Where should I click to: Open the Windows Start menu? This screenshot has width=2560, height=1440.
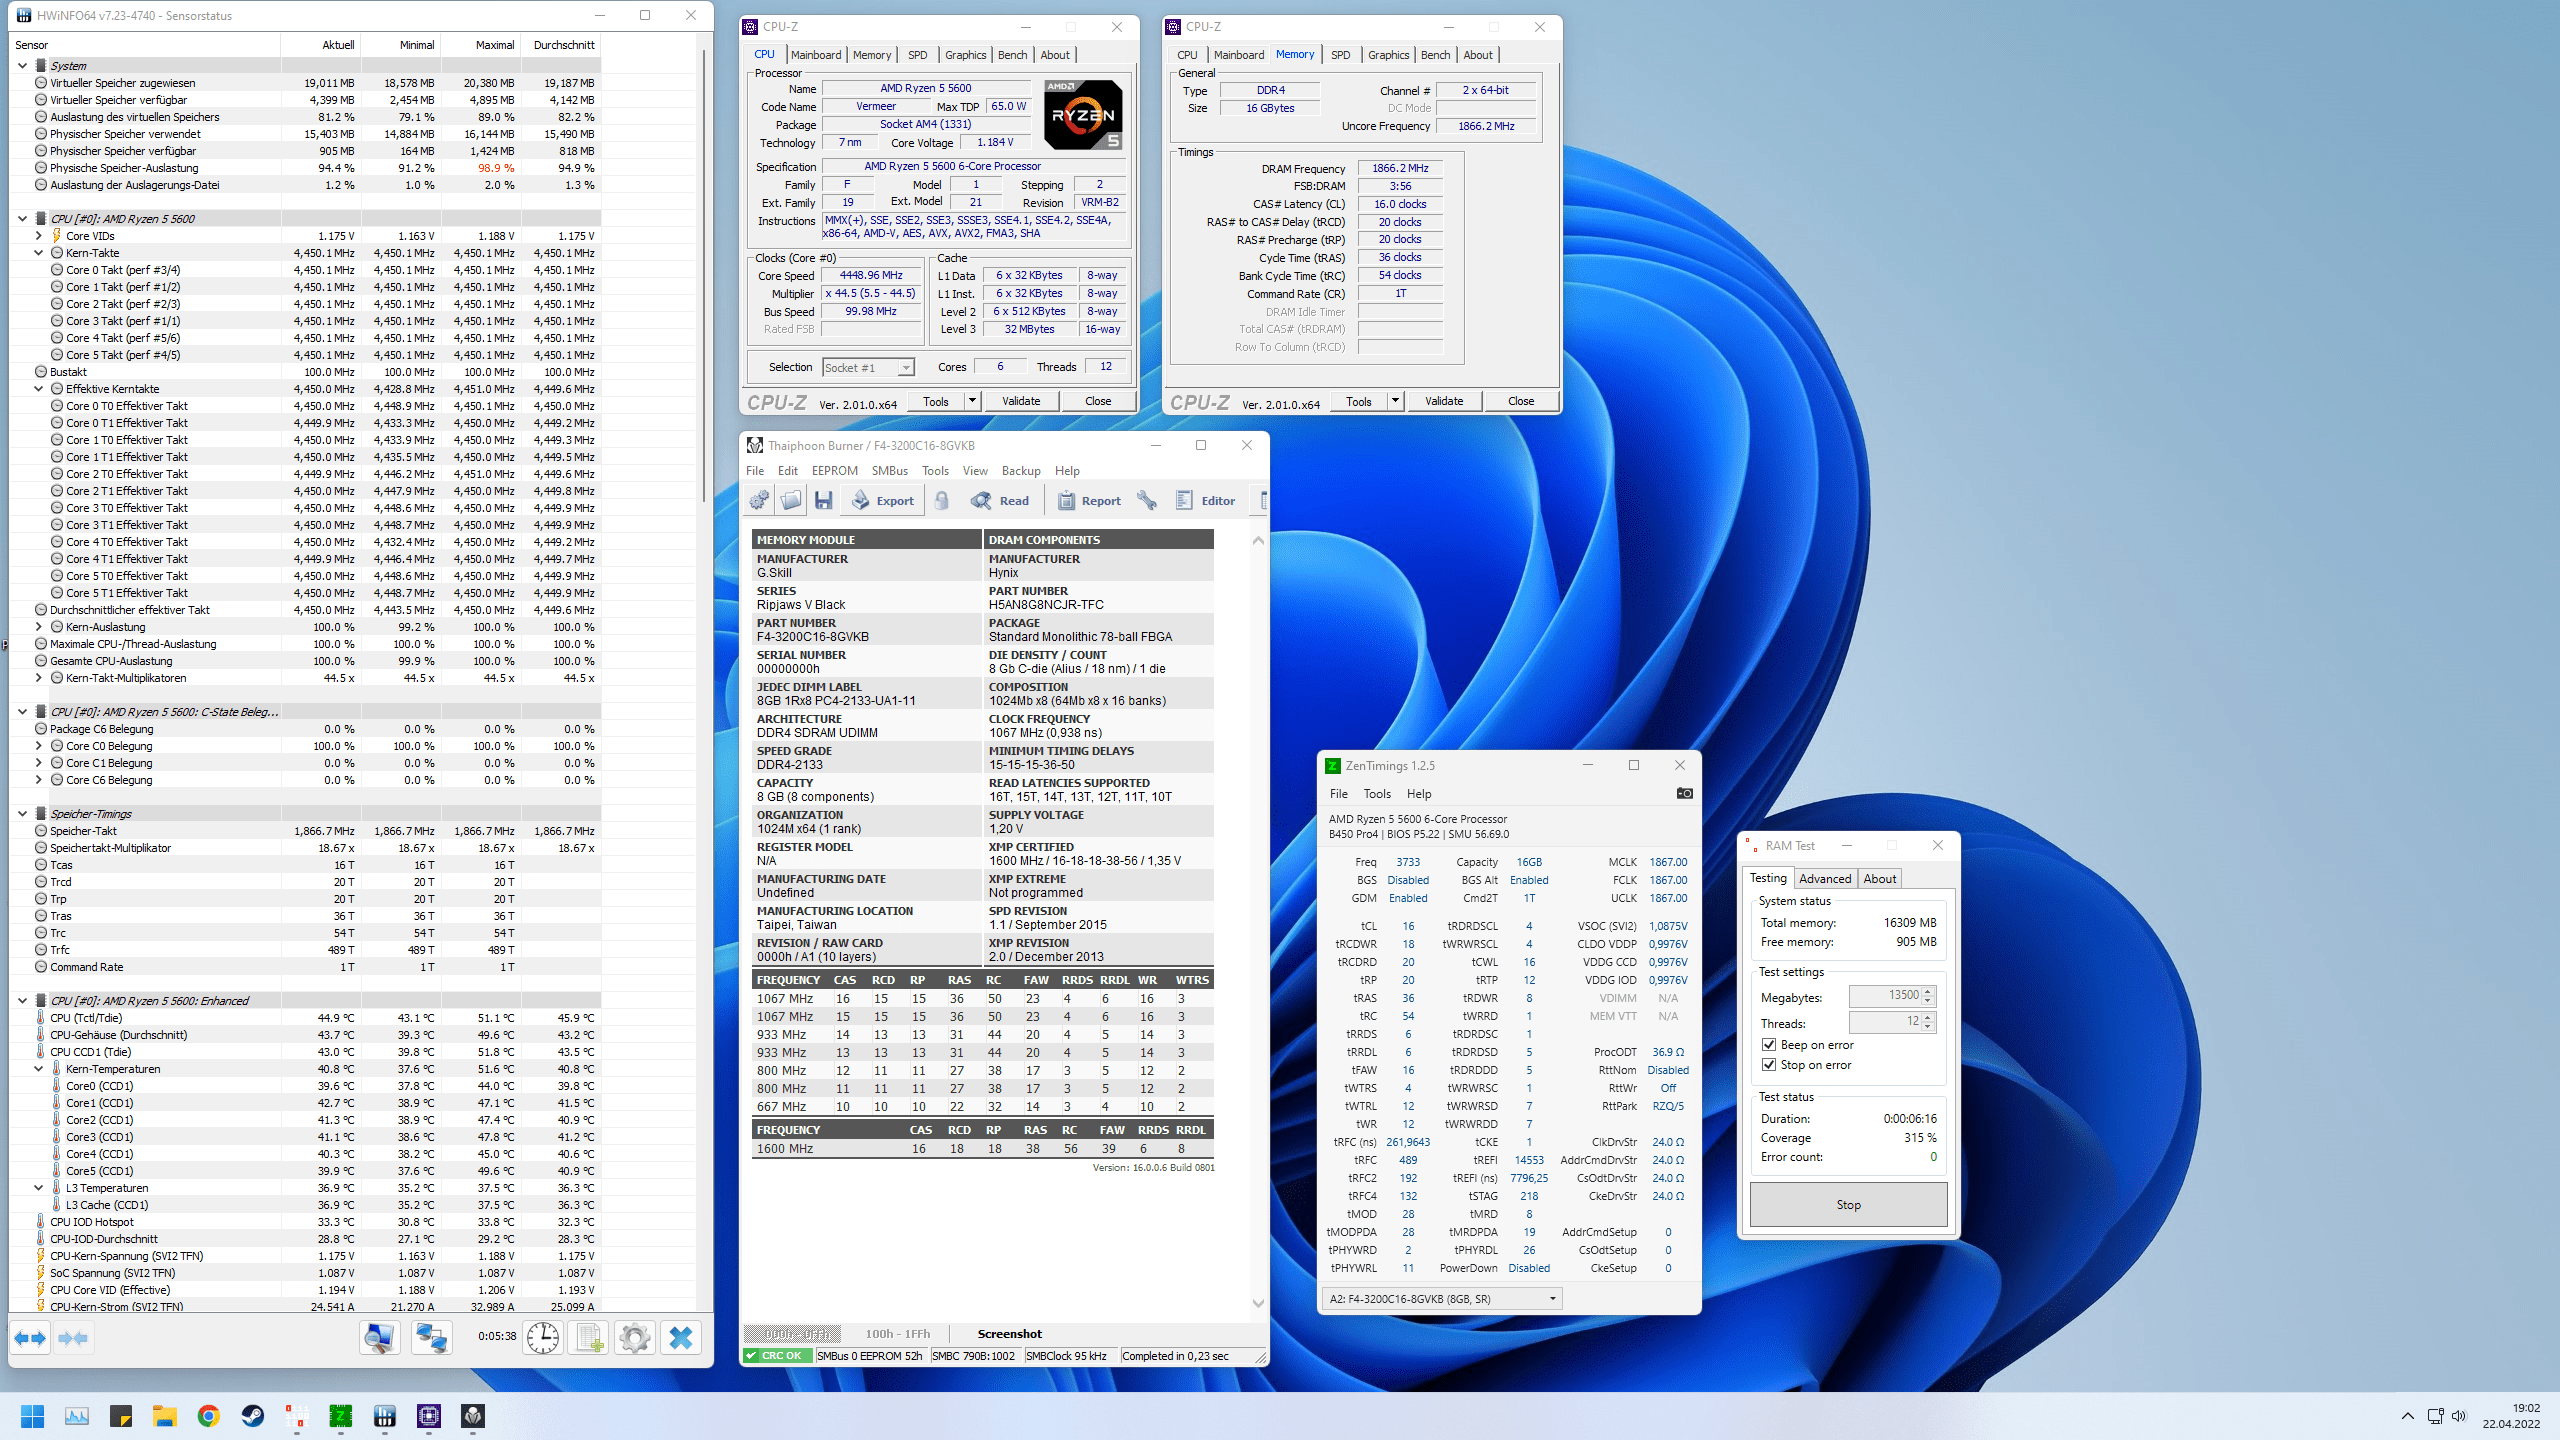click(x=32, y=1416)
